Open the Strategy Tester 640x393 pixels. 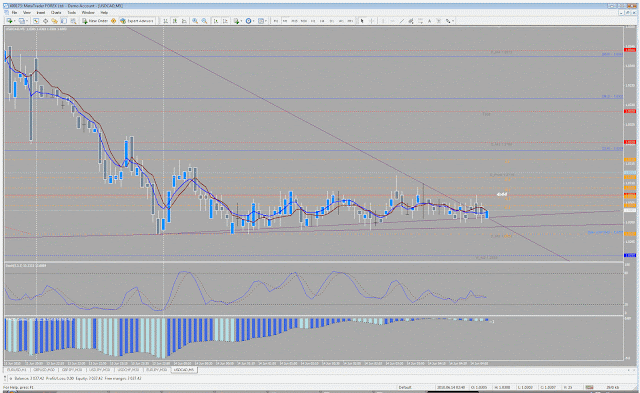(73, 21)
